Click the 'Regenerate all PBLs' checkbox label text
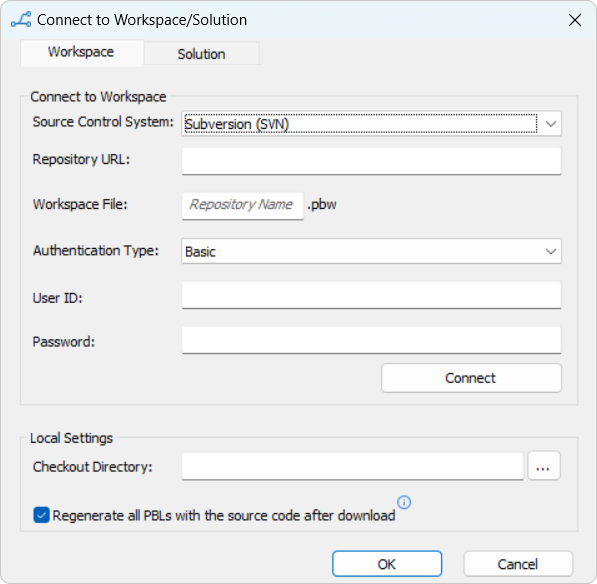Viewport: 597px width, 584px height. (x=224, y=515)
